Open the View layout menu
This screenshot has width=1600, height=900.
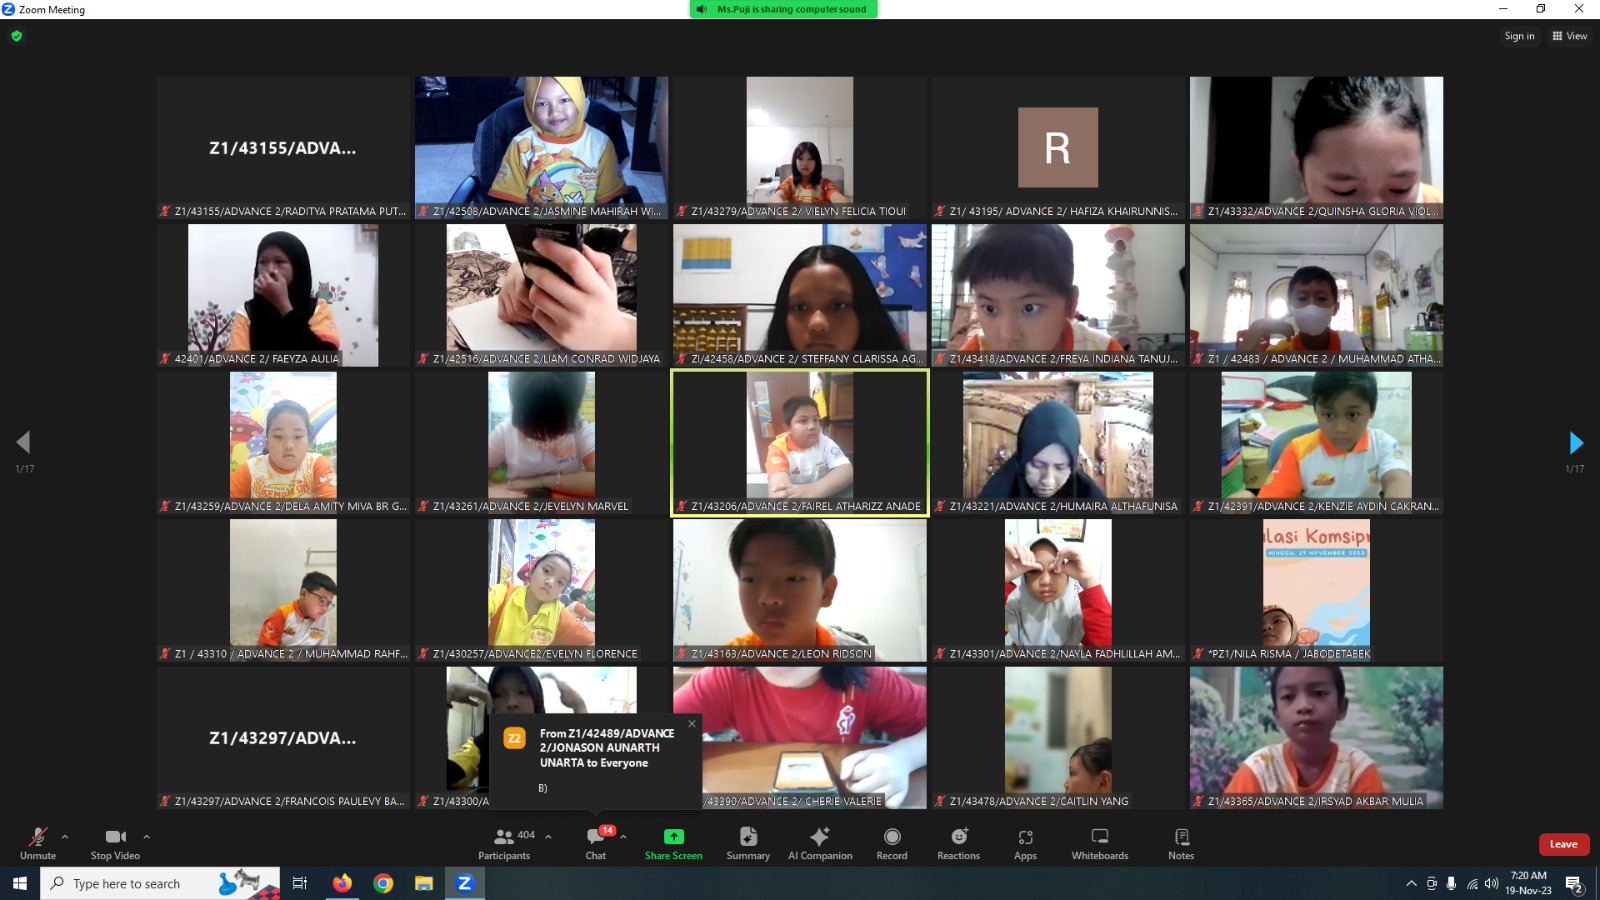coord(1569,36)
